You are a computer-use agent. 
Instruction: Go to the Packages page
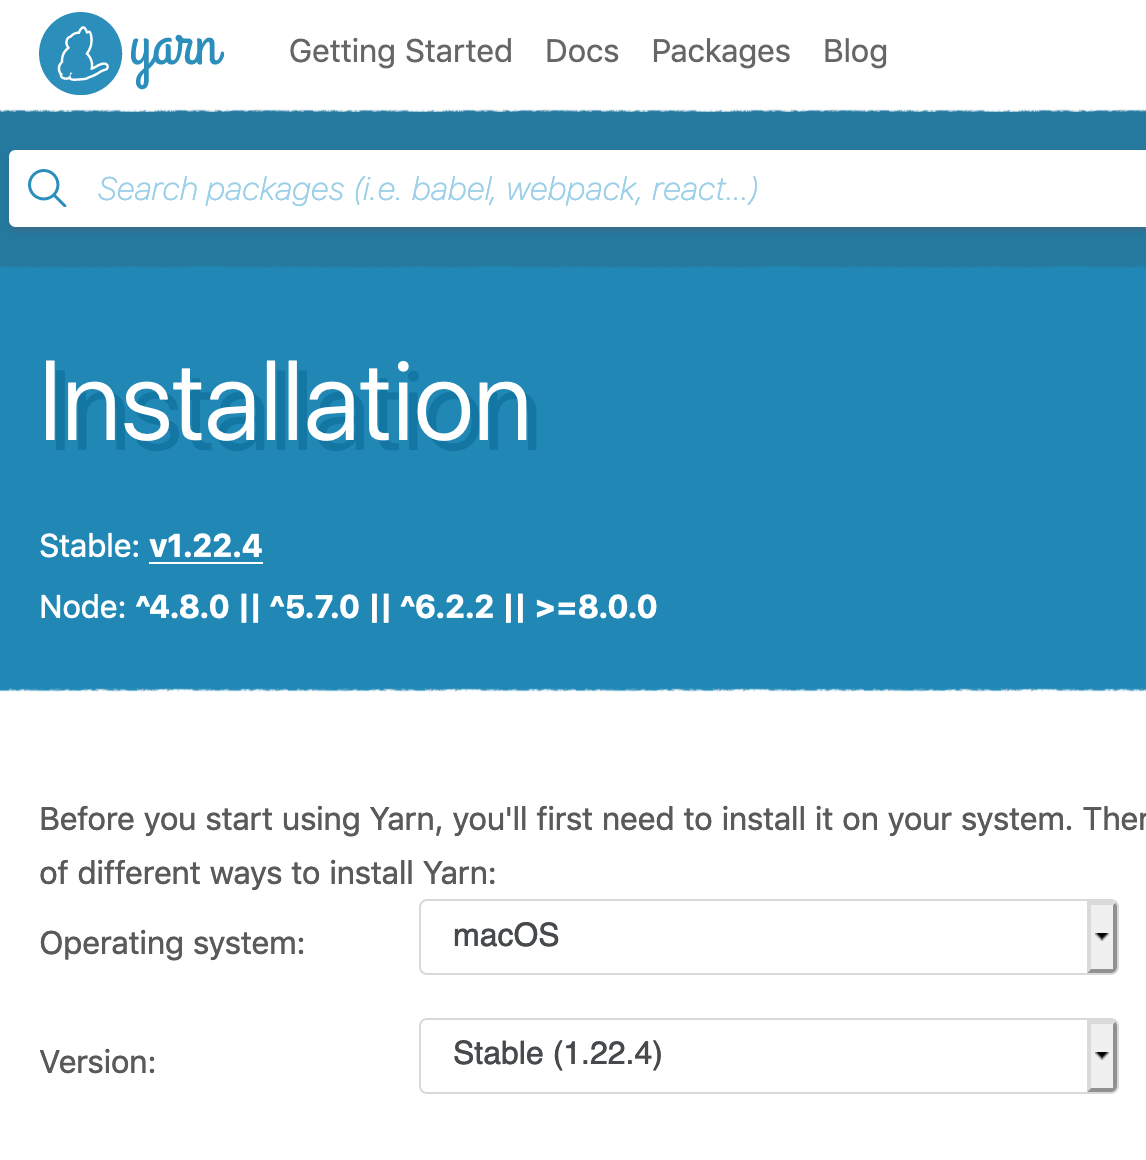point(721,51)
